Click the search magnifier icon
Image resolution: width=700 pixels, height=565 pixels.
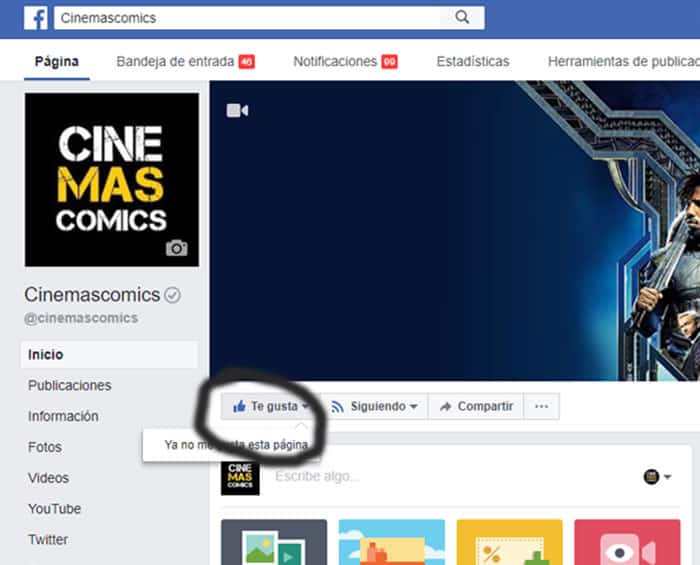pyautogui.click(x=462, y=18)
